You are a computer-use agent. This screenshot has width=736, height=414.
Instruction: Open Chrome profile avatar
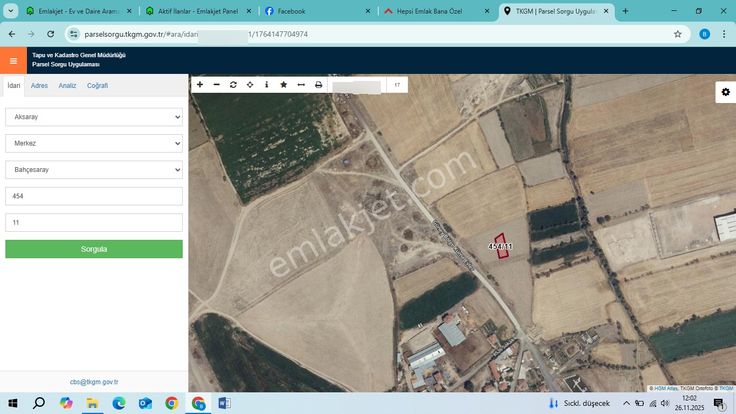coord(704,34)
